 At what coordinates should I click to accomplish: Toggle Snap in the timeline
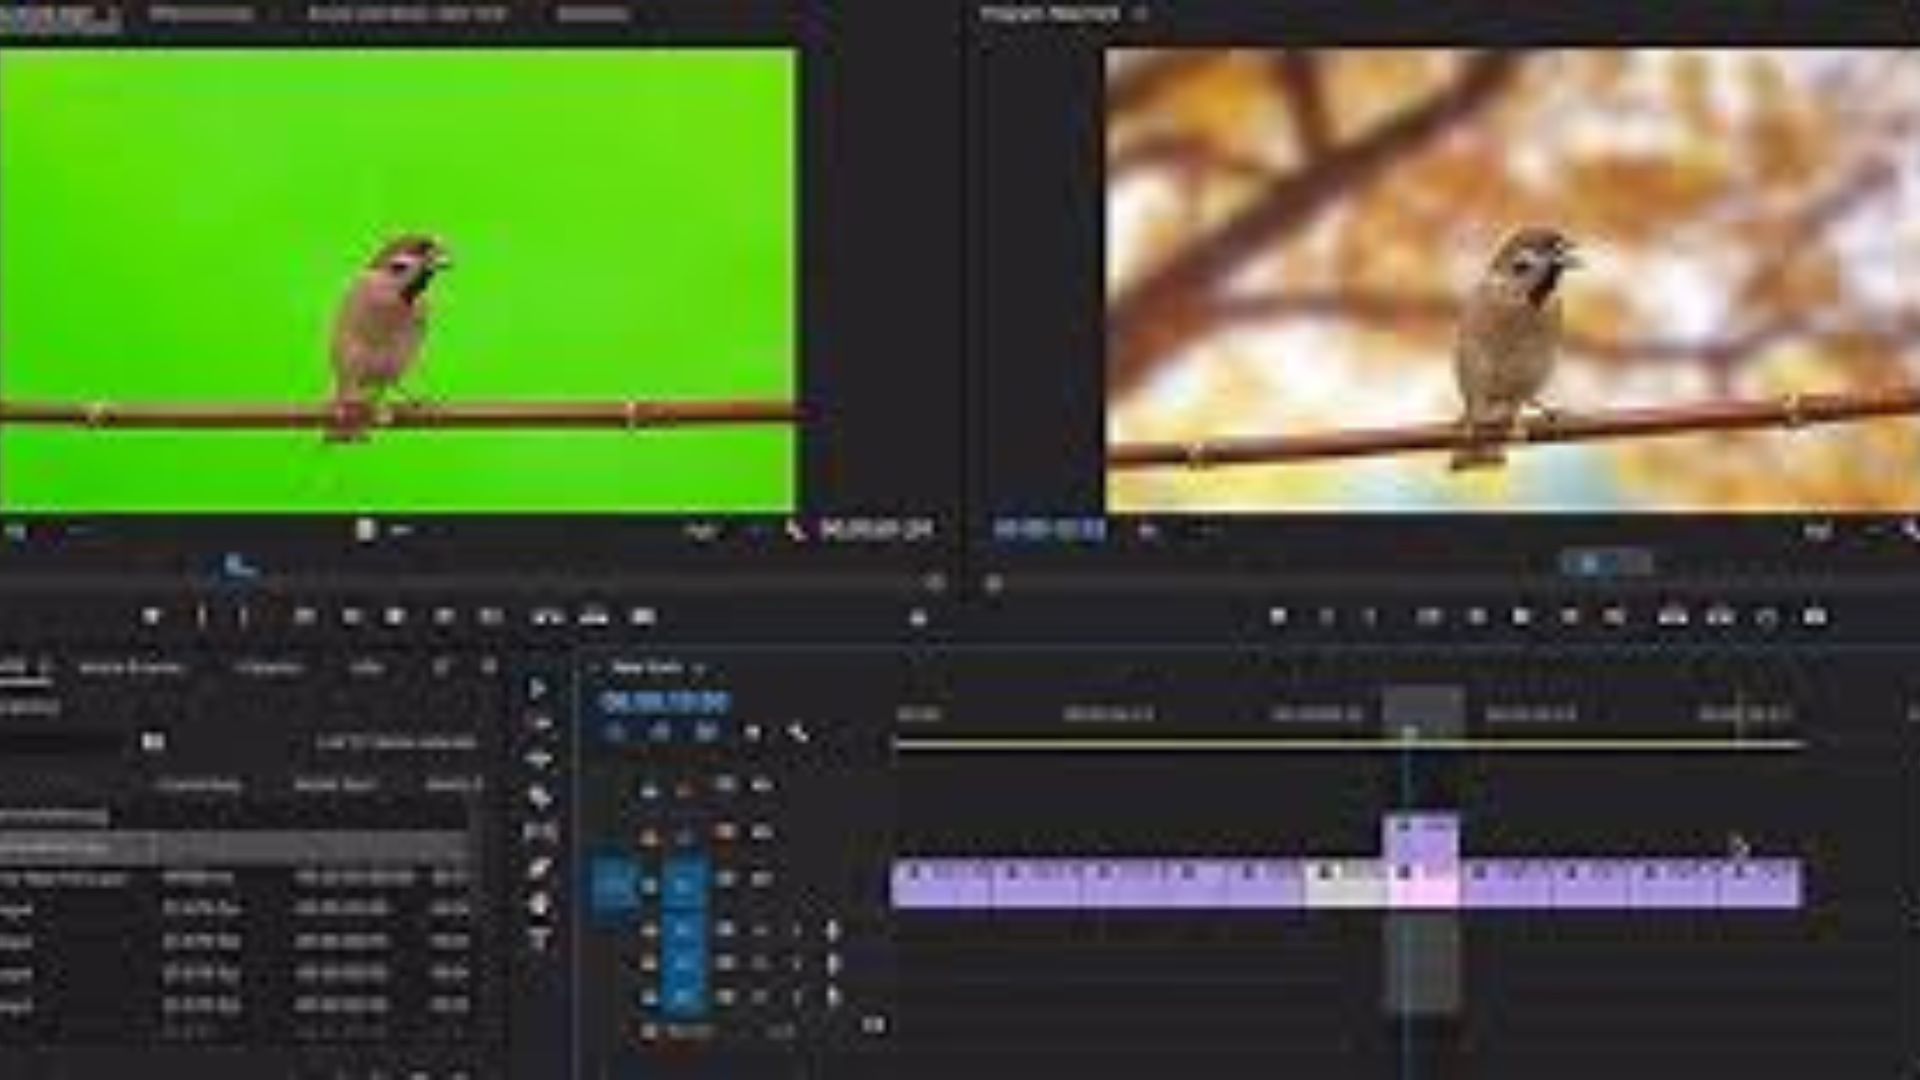[659, 733]
